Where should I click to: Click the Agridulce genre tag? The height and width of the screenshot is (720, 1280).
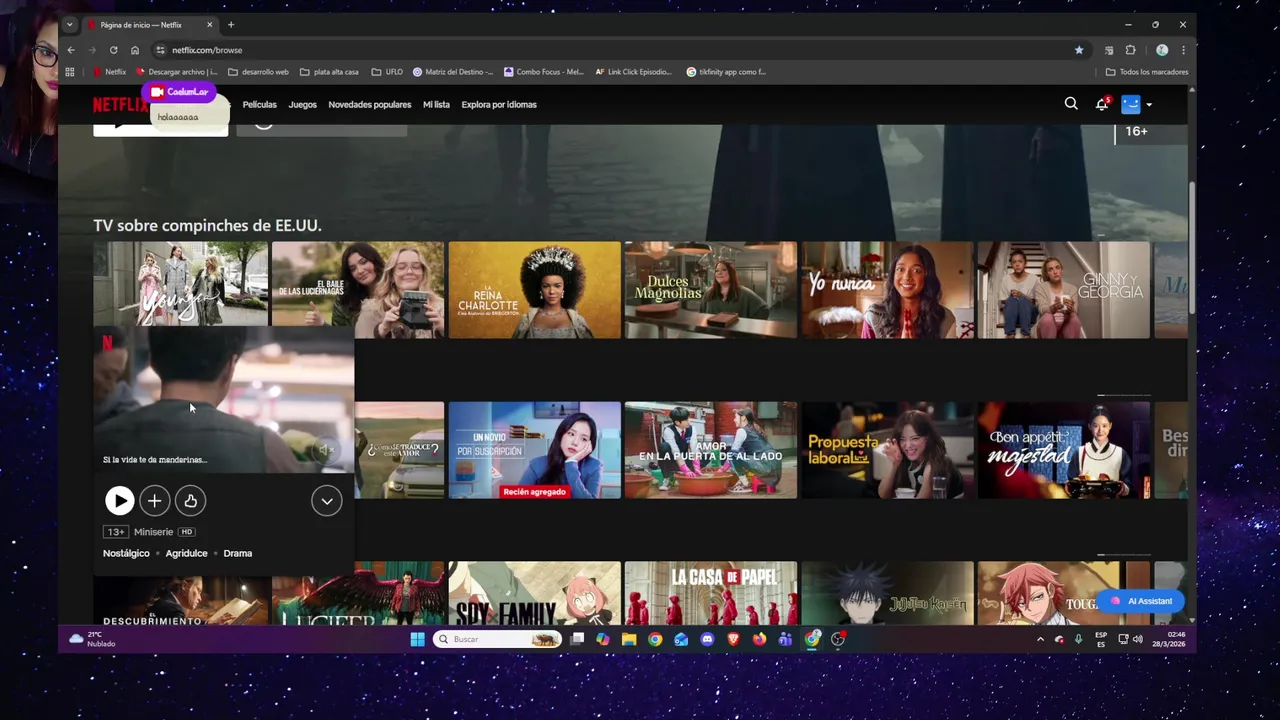click(187, 553)
